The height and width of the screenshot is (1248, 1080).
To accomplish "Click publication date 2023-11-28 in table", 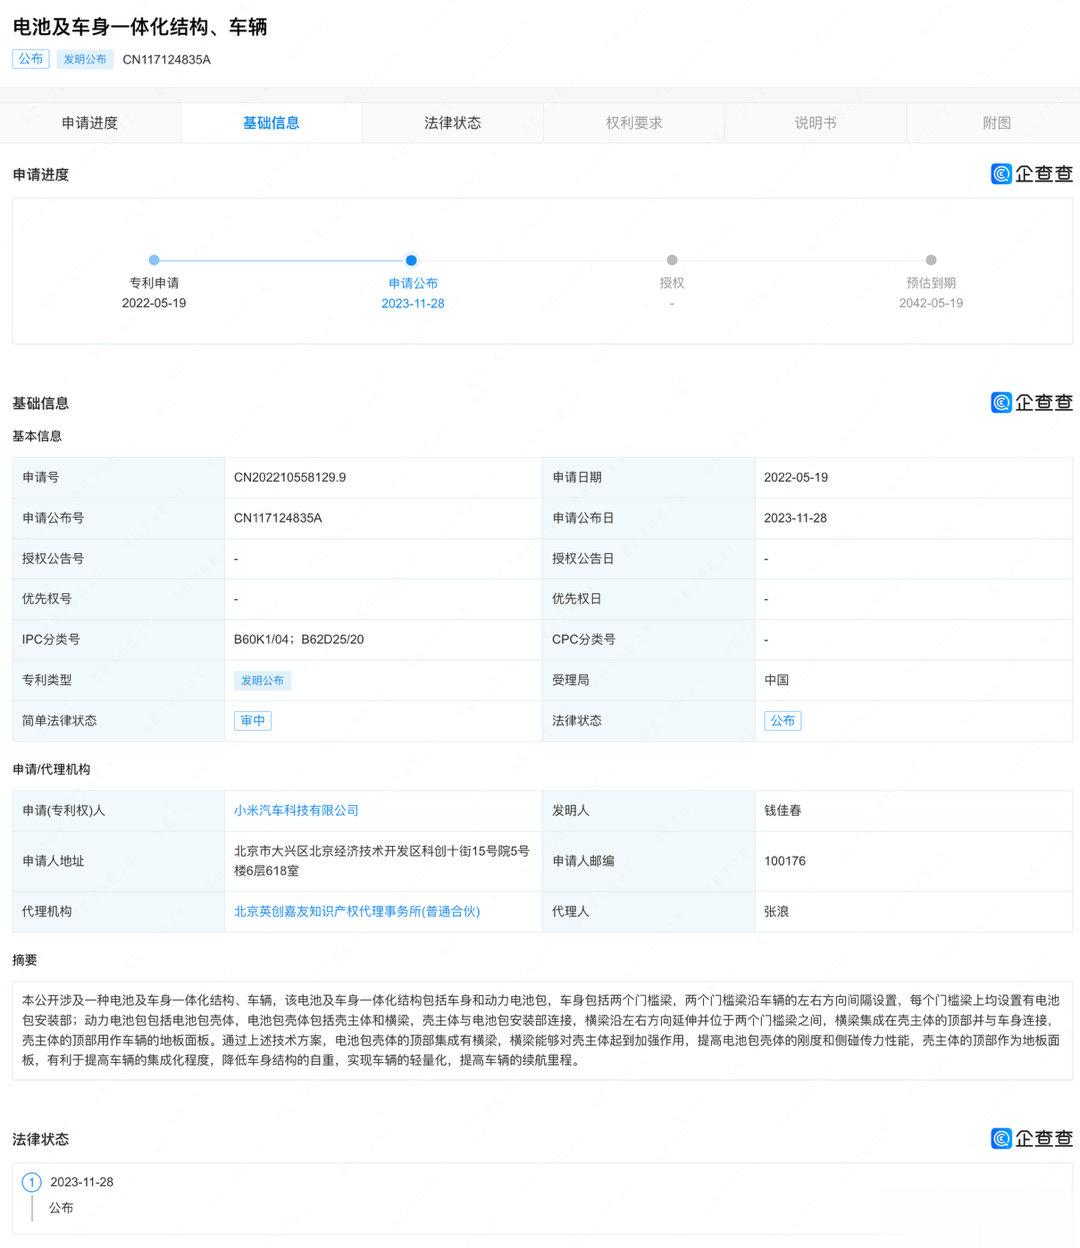I will [x=796, y=519].
